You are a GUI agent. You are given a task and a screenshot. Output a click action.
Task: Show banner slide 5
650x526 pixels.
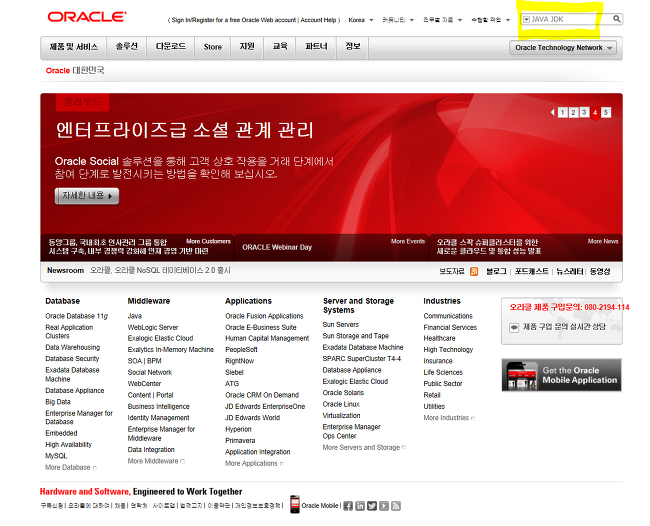606,112
